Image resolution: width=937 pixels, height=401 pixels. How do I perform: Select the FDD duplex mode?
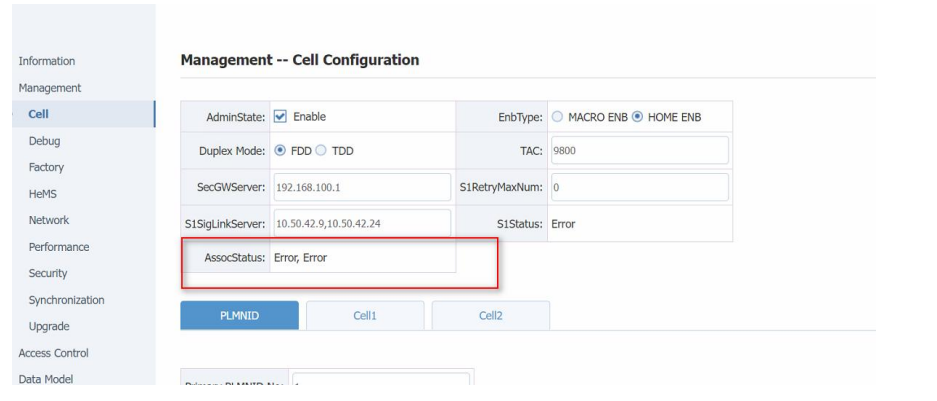coord(281,151)
